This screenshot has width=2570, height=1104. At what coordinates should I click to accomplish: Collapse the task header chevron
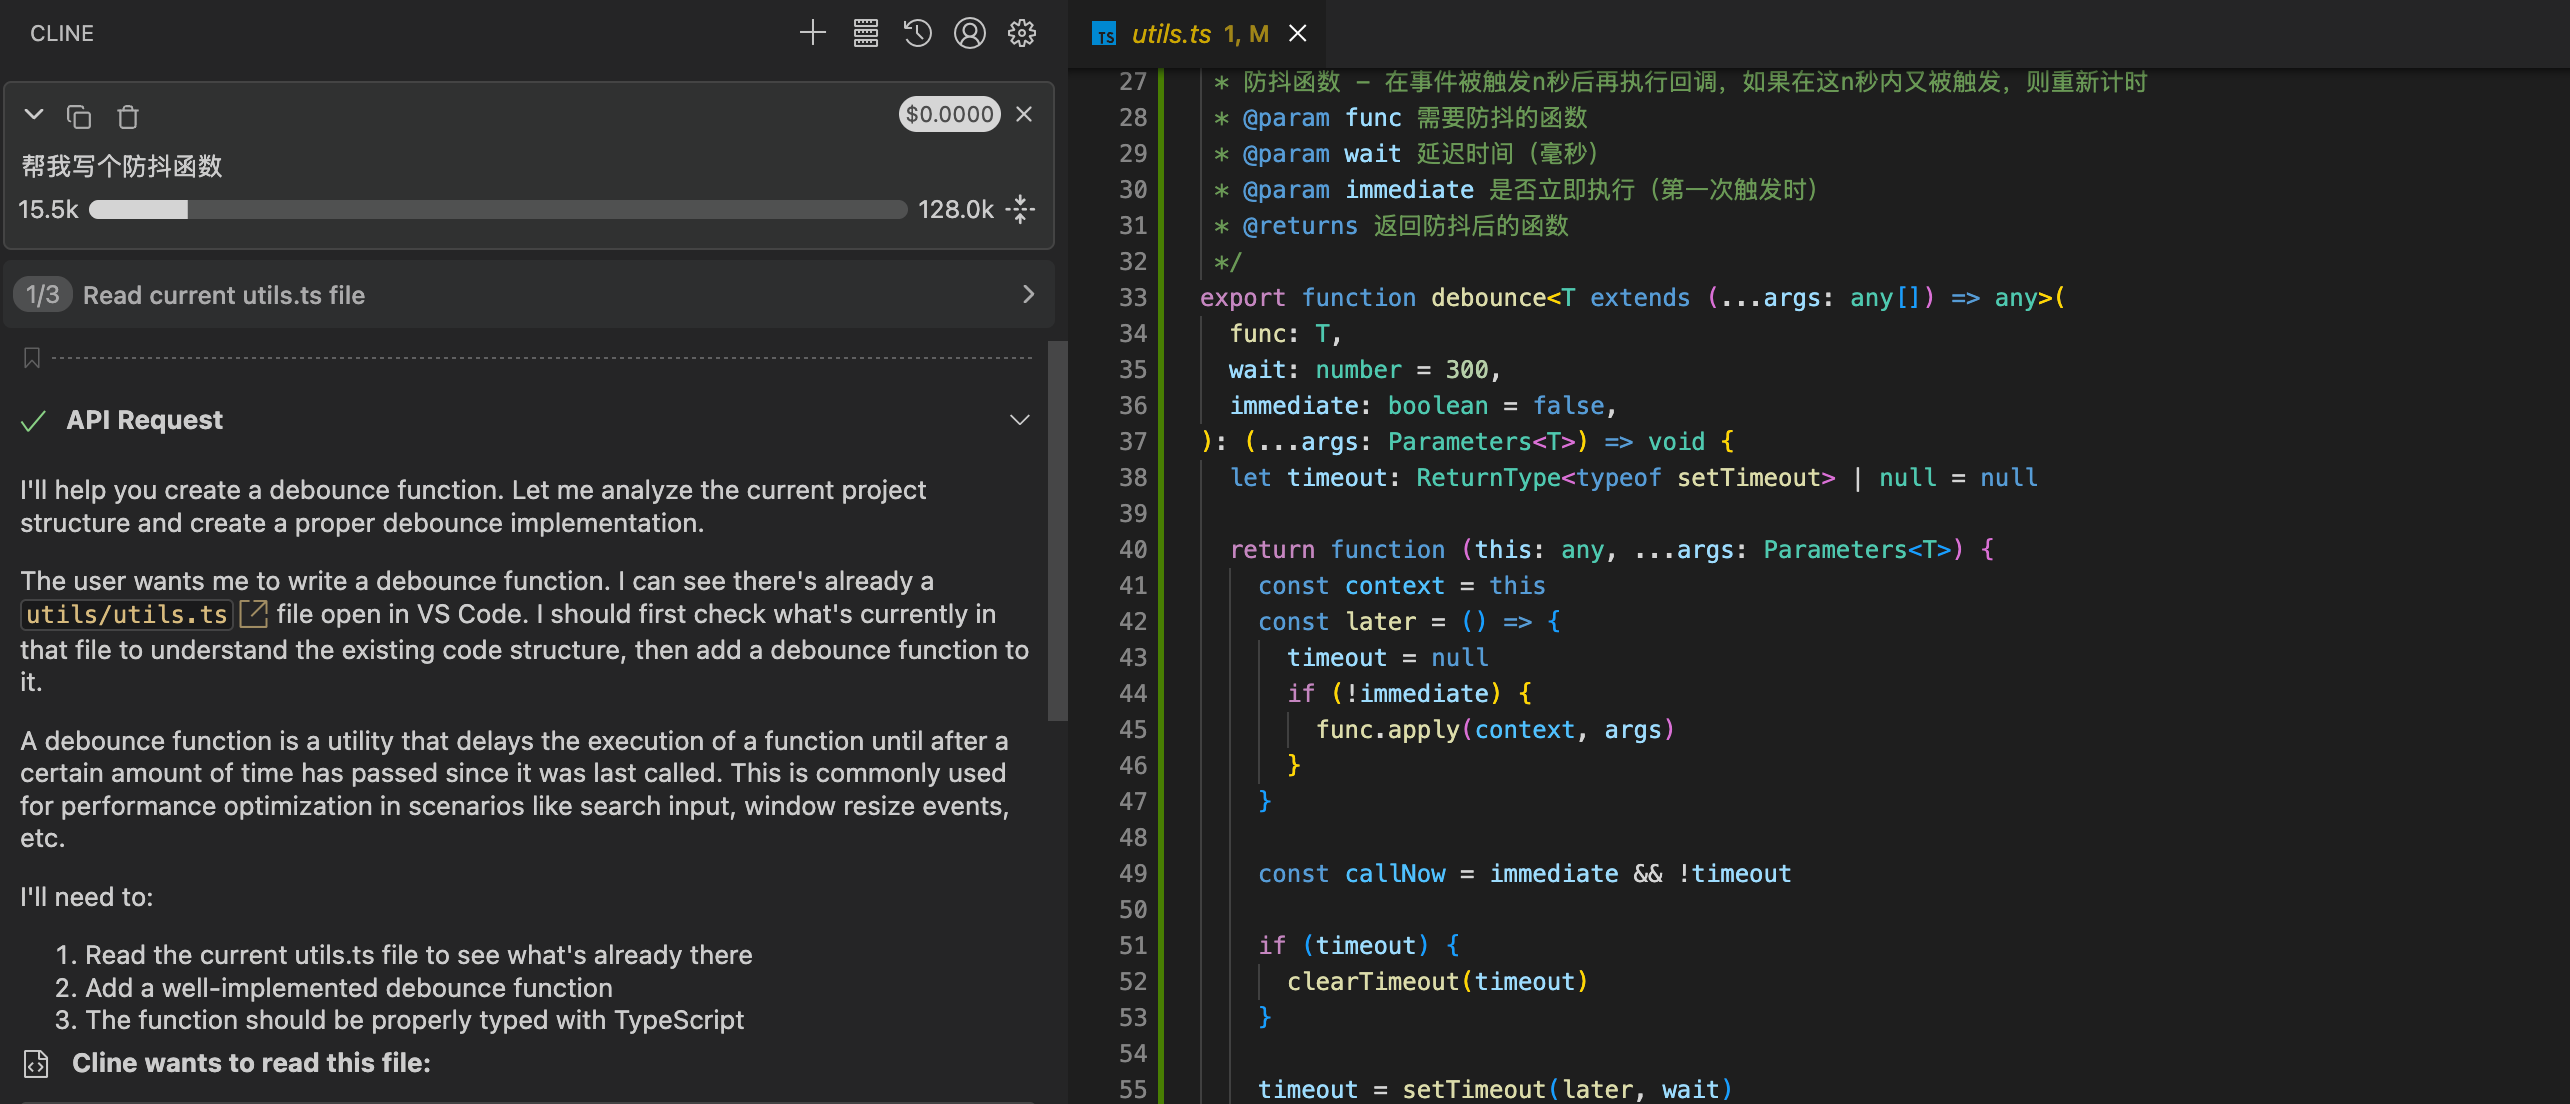tap(34, 115)
